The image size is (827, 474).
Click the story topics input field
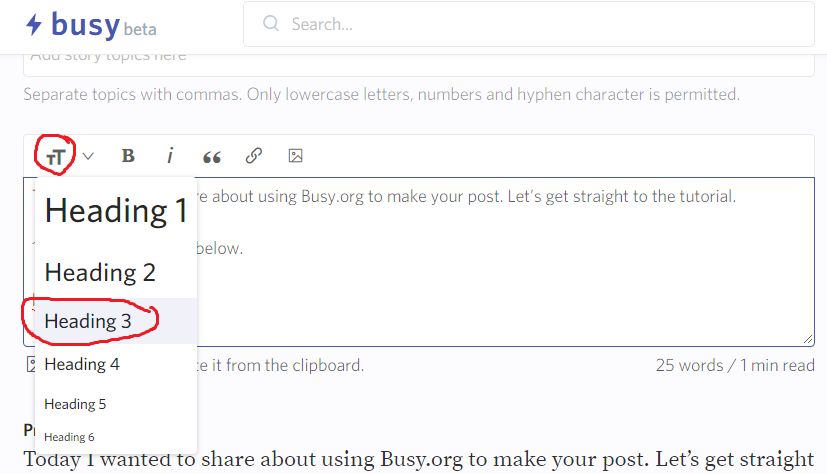pos(419,65)
